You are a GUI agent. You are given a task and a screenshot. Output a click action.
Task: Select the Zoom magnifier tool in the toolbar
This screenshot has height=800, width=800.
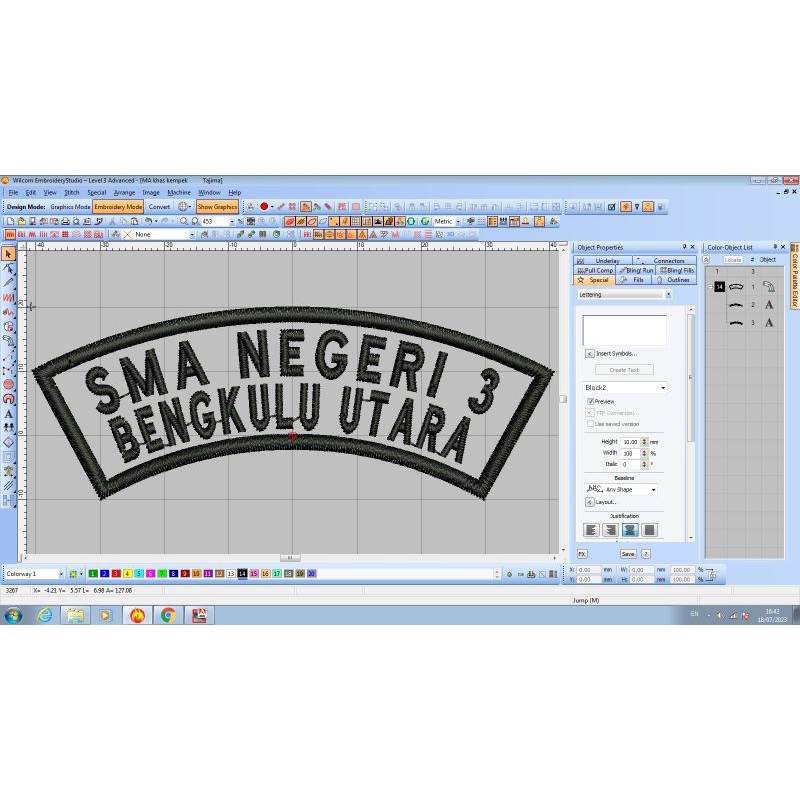point(184,219)
